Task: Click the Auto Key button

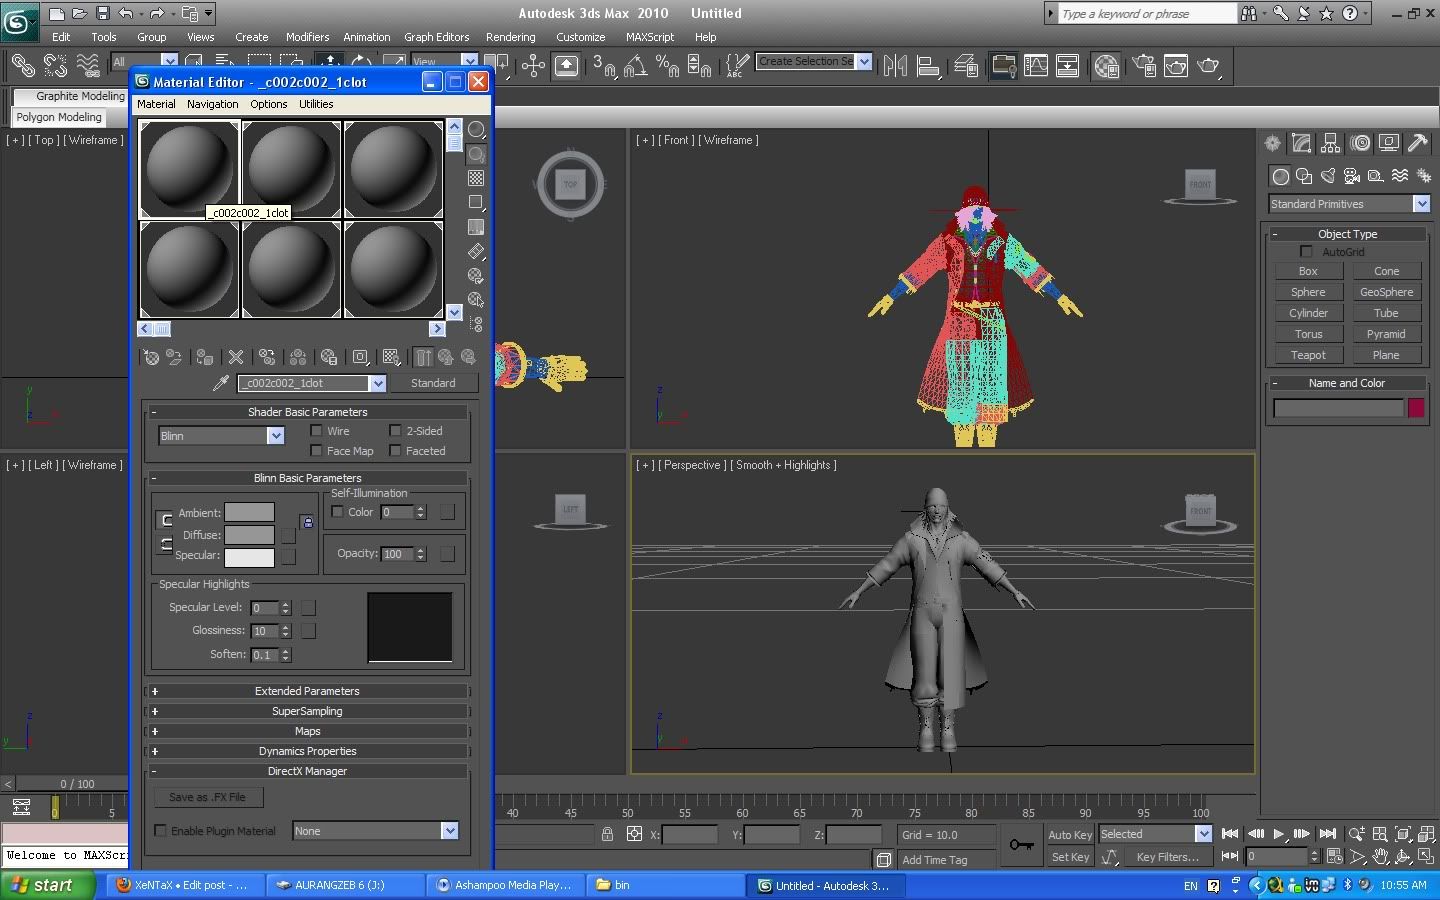Action: click(x=1070, y=834)
